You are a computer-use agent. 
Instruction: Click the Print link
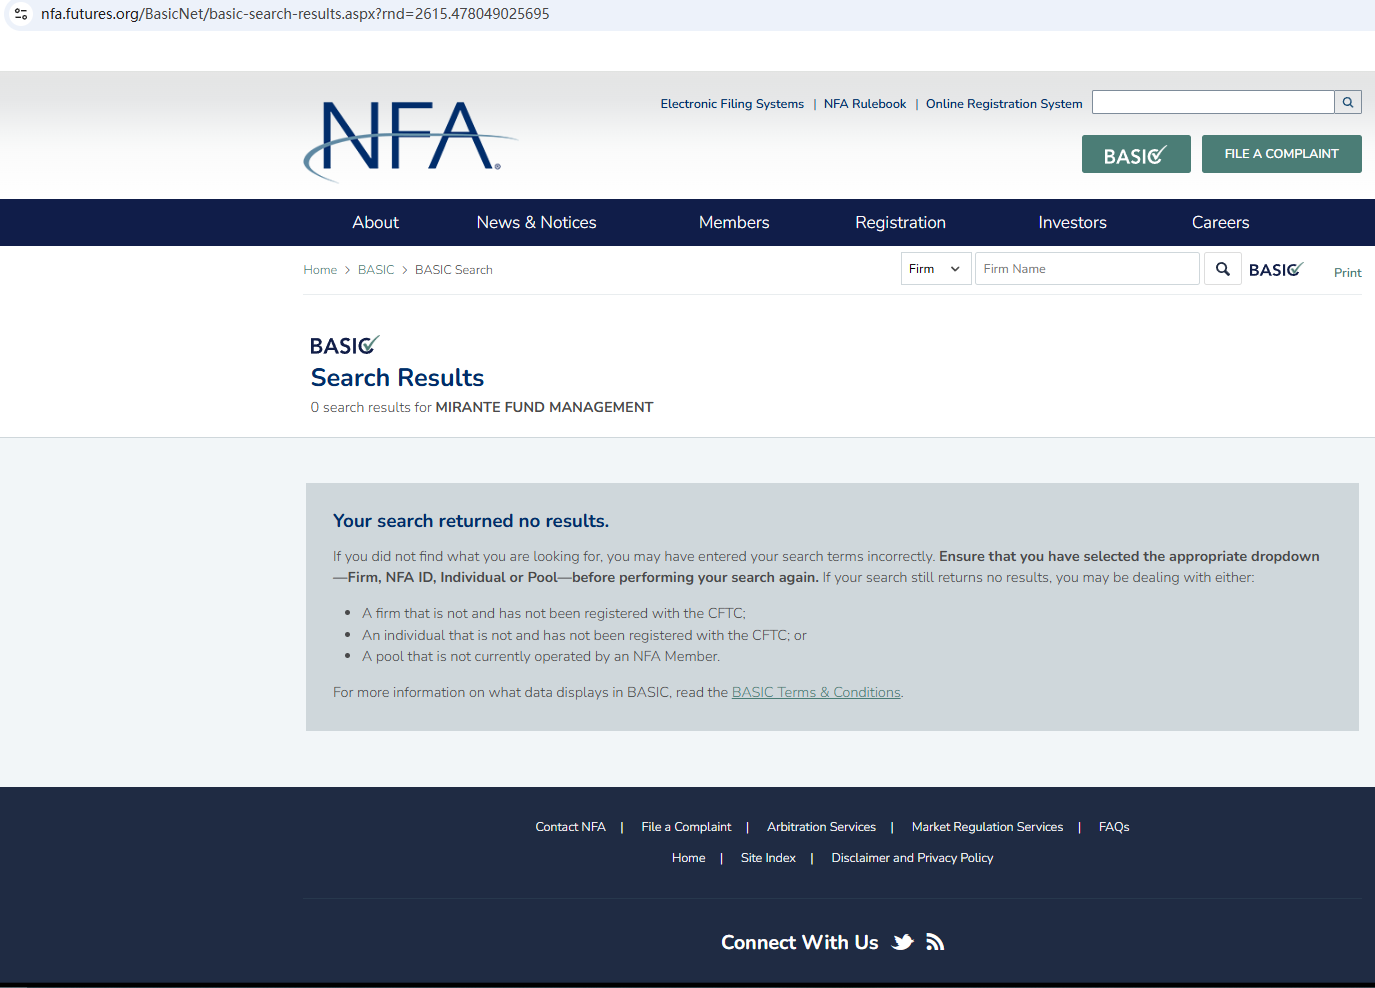pyautogui.click(x=1347, y=273)
